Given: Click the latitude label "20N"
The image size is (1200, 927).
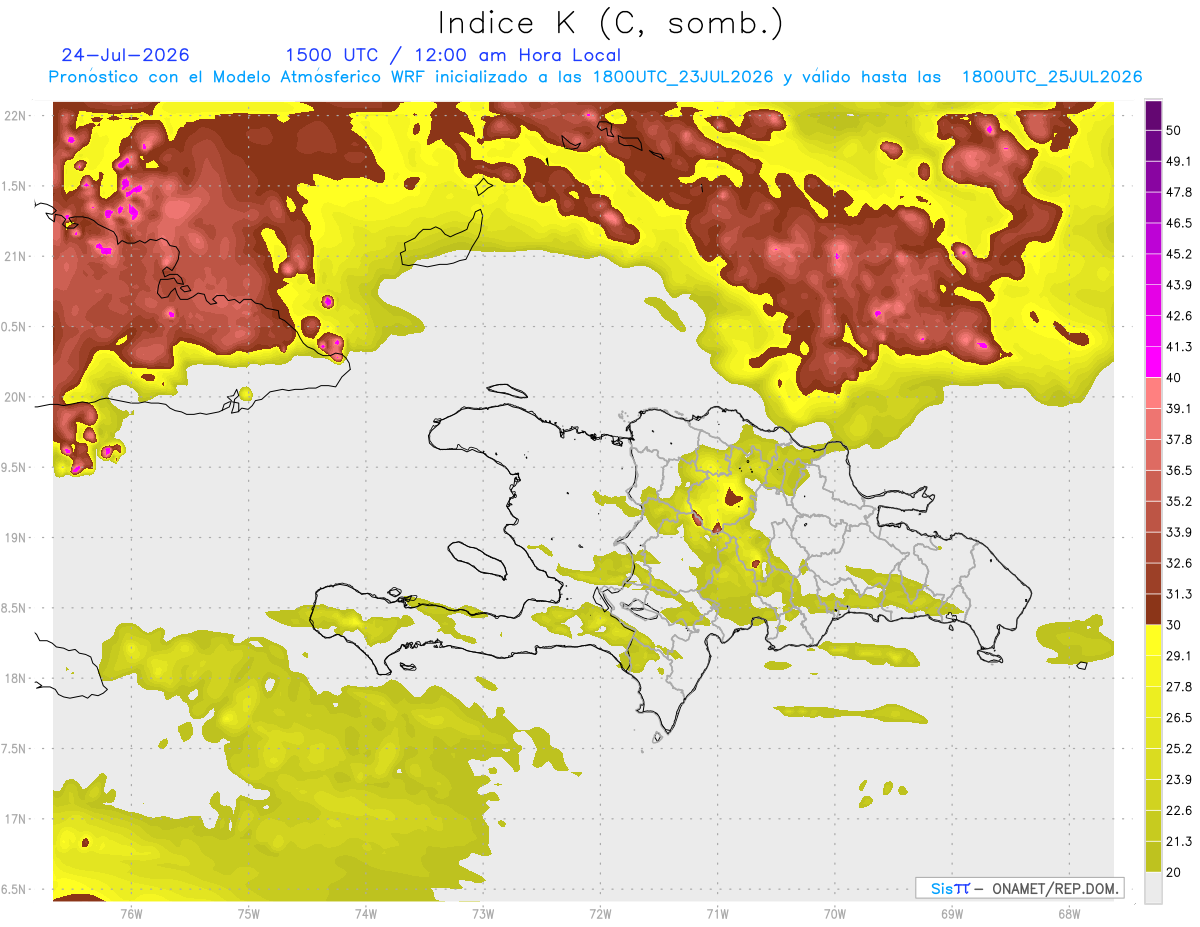Looking at the screenshot, I should tap(17, 397).
